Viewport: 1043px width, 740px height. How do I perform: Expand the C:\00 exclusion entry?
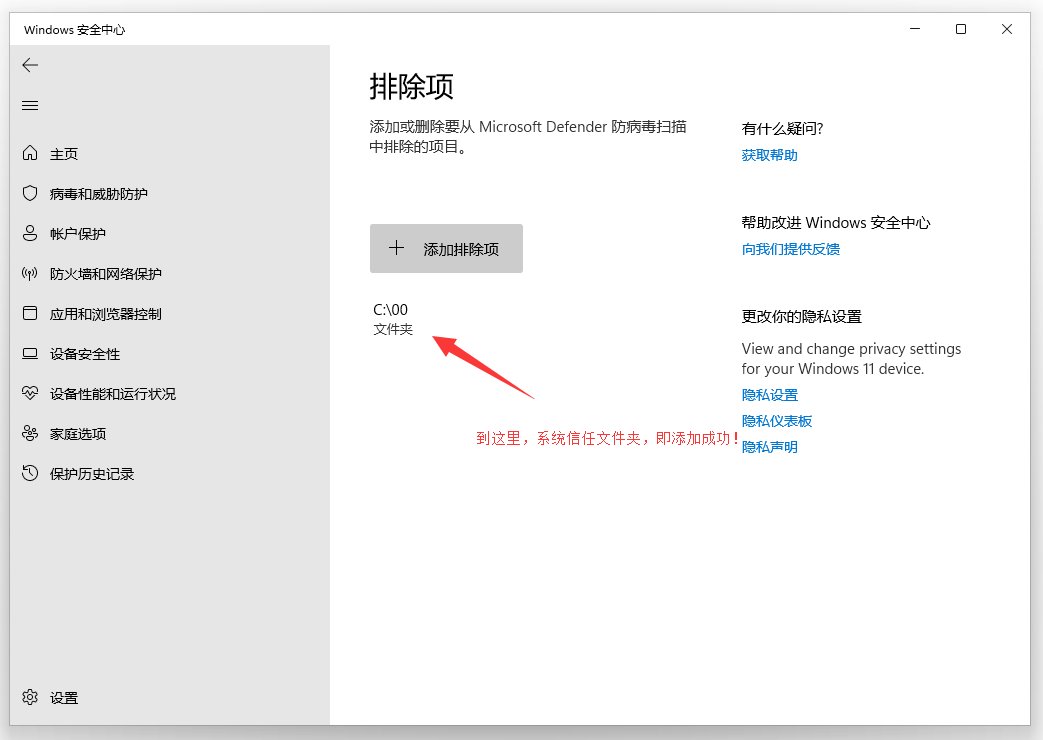pyautogui.click(x=450, y=318)
